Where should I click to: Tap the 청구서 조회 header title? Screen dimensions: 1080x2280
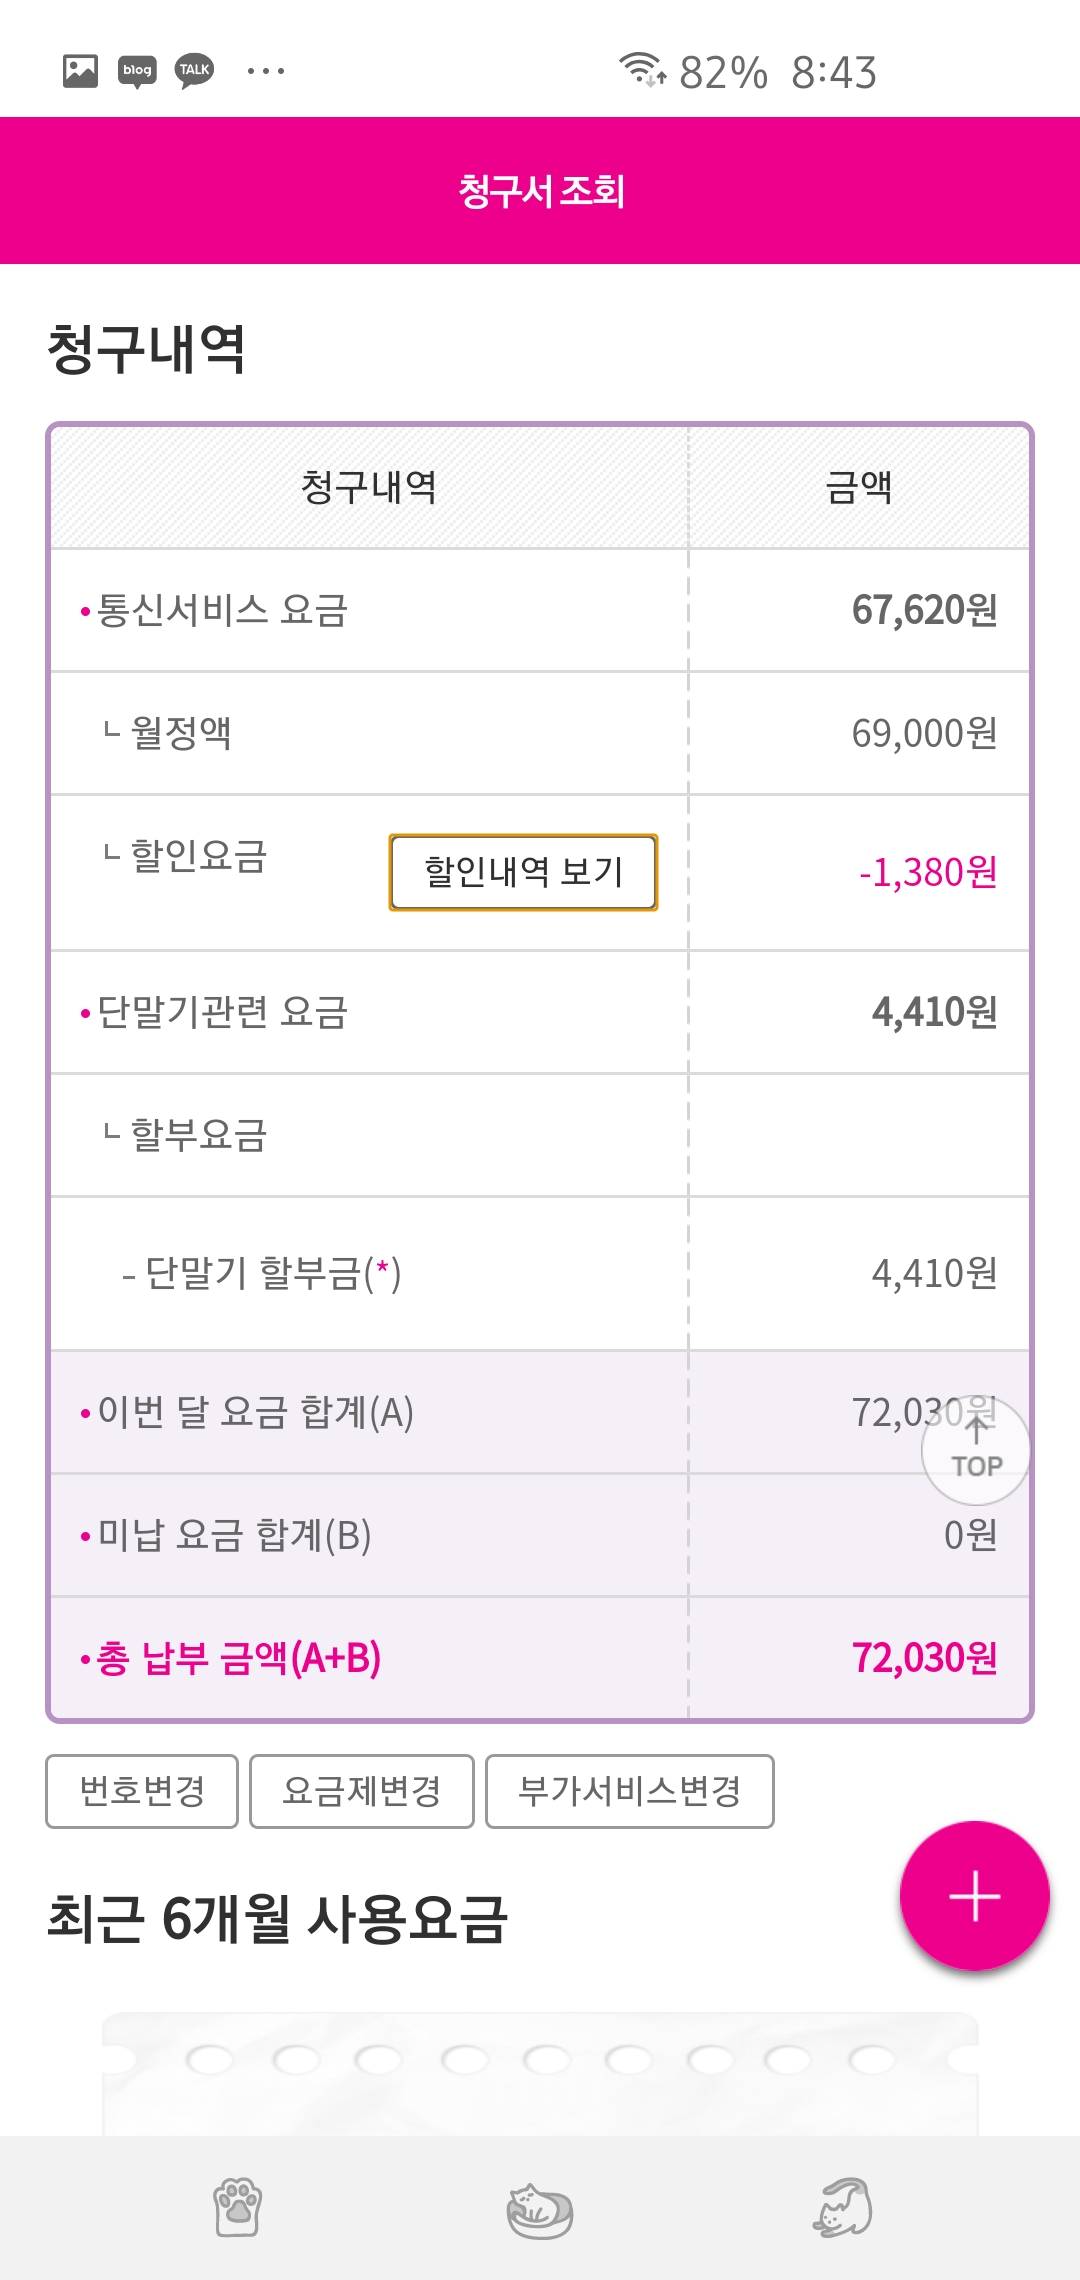pyautogui.click(x=540, y=191)
